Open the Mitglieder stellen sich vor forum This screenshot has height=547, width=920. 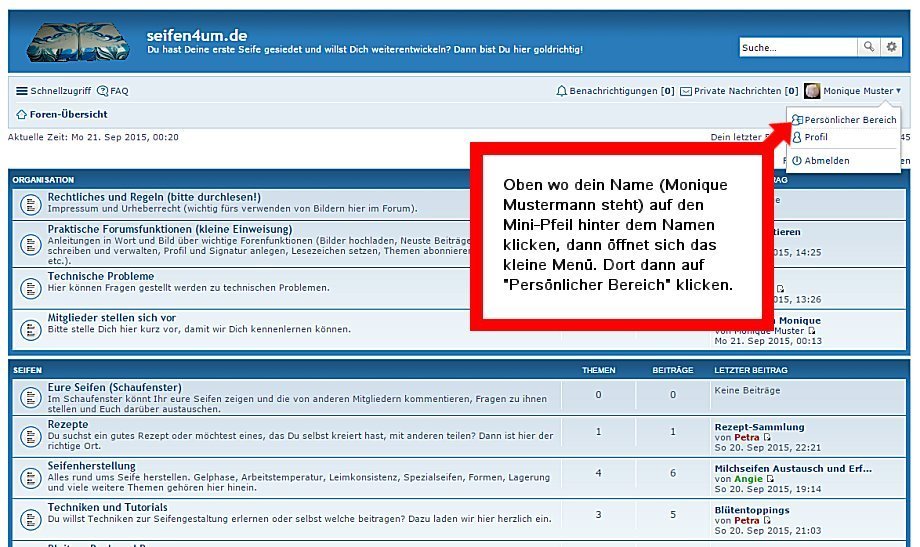click(111, 318)
